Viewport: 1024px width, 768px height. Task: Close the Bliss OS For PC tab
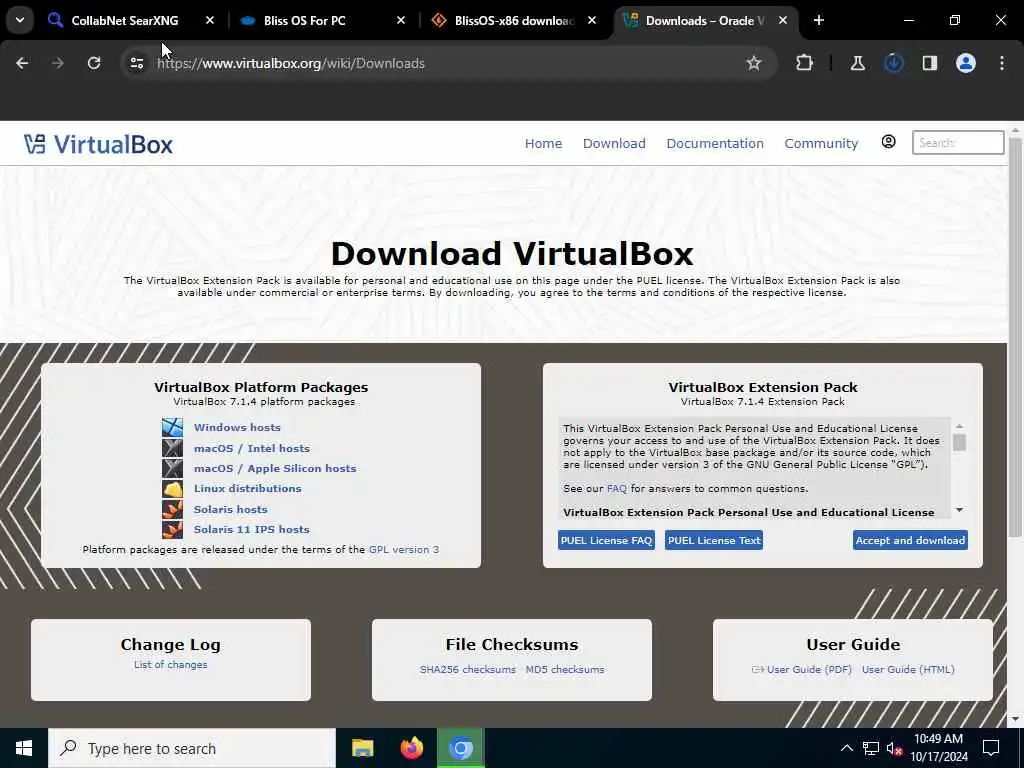[401, 20]
